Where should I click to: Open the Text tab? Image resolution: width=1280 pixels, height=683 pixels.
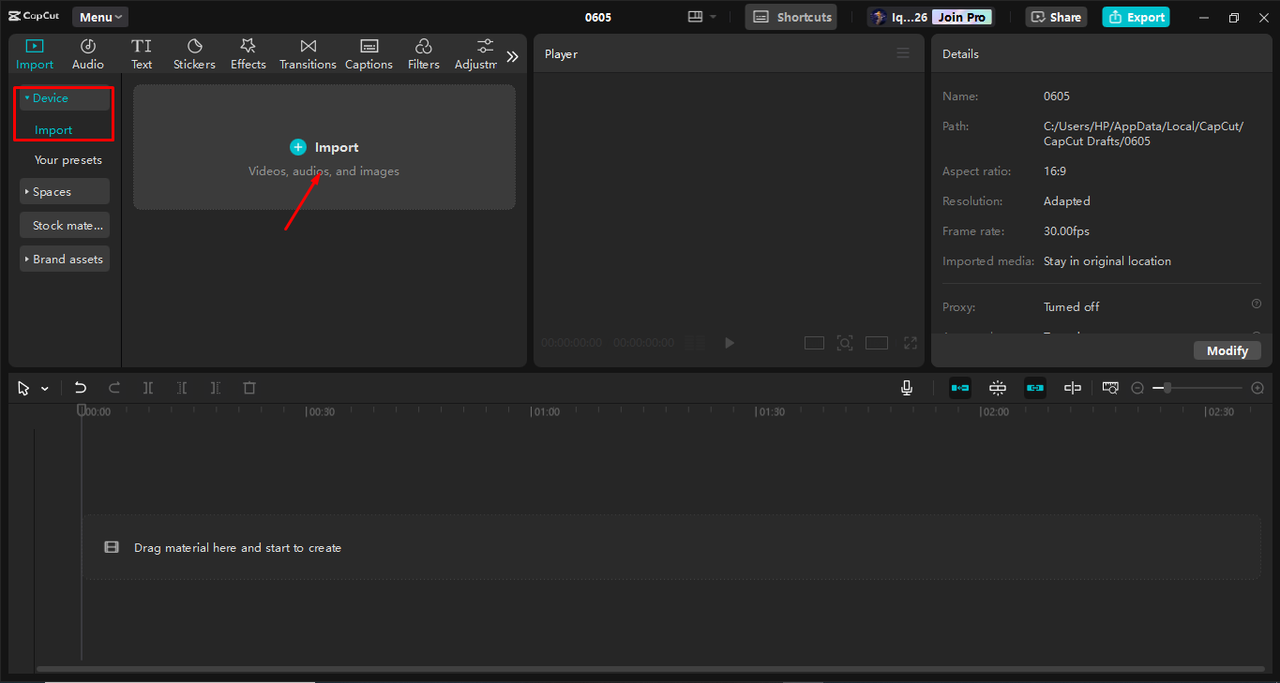(x=142, y=54)
